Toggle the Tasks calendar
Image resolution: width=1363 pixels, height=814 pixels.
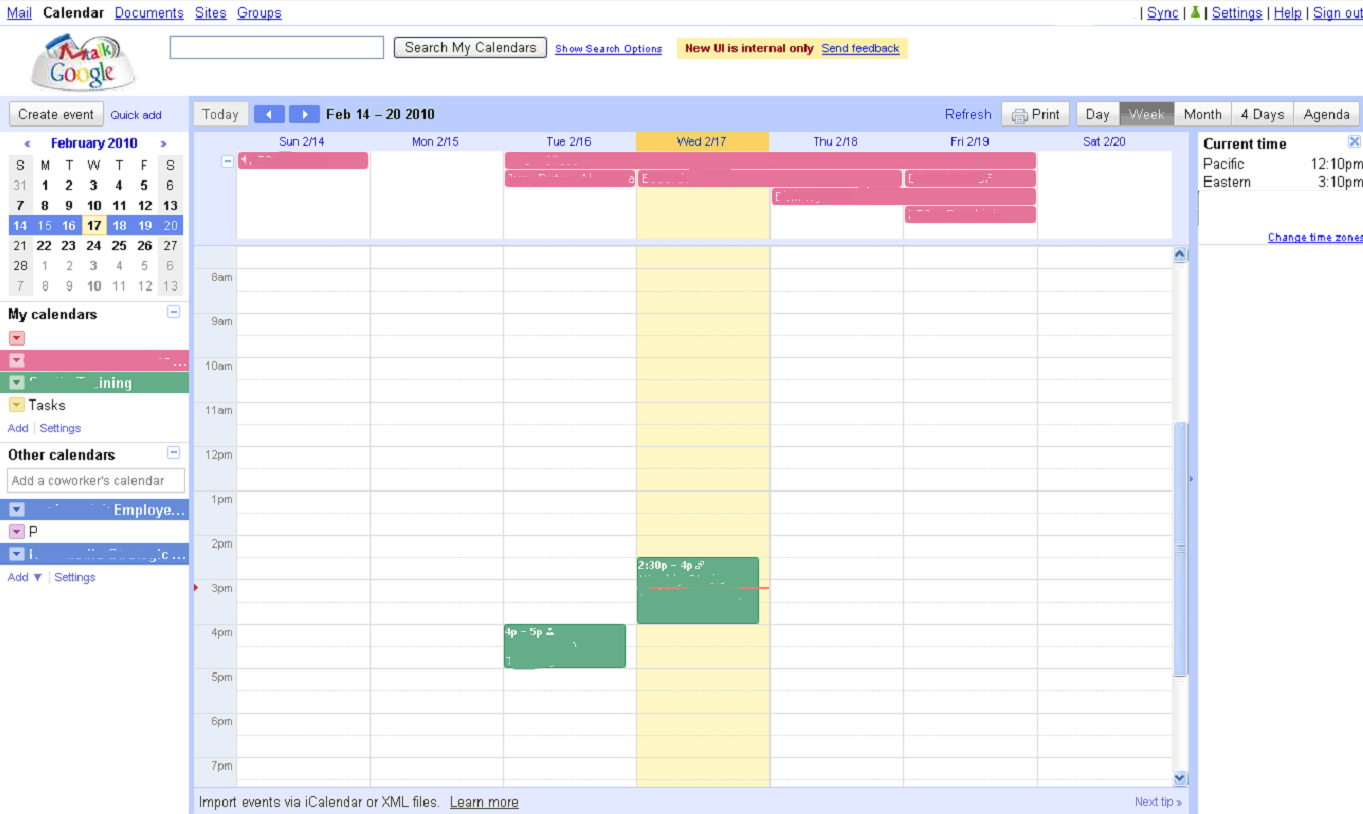[47, 405]
